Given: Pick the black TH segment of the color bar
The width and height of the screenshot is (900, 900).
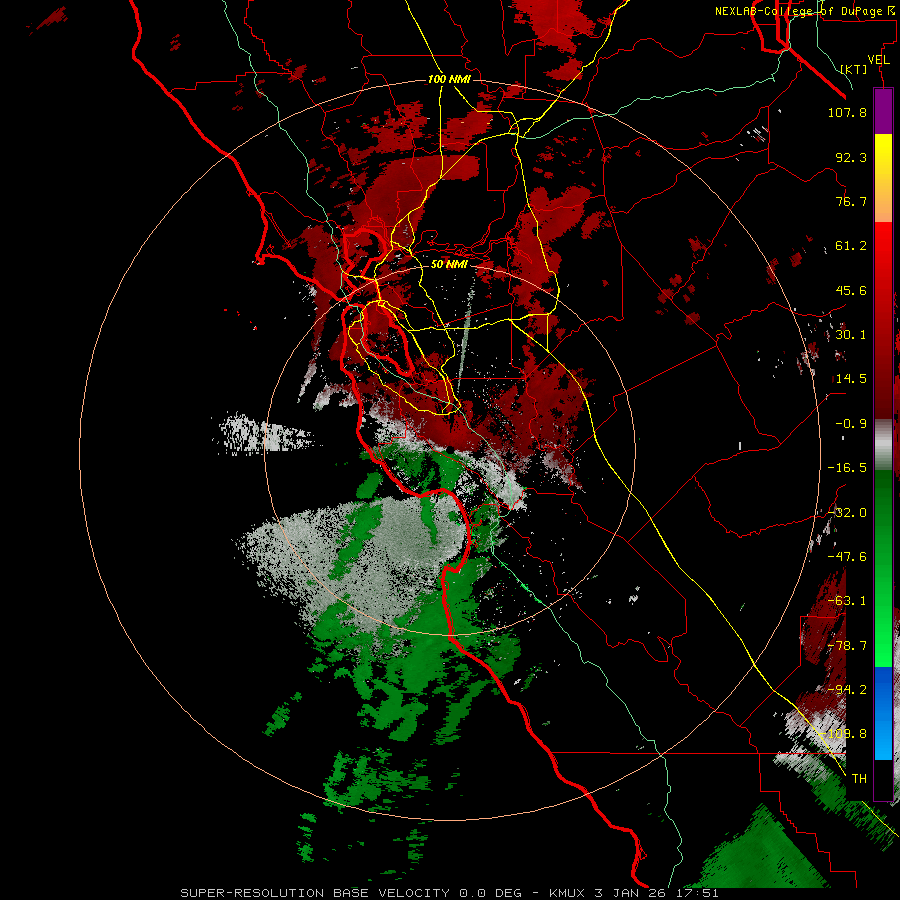Looking at the screenshot, I should pyautogui.click(x=883, y=779).
